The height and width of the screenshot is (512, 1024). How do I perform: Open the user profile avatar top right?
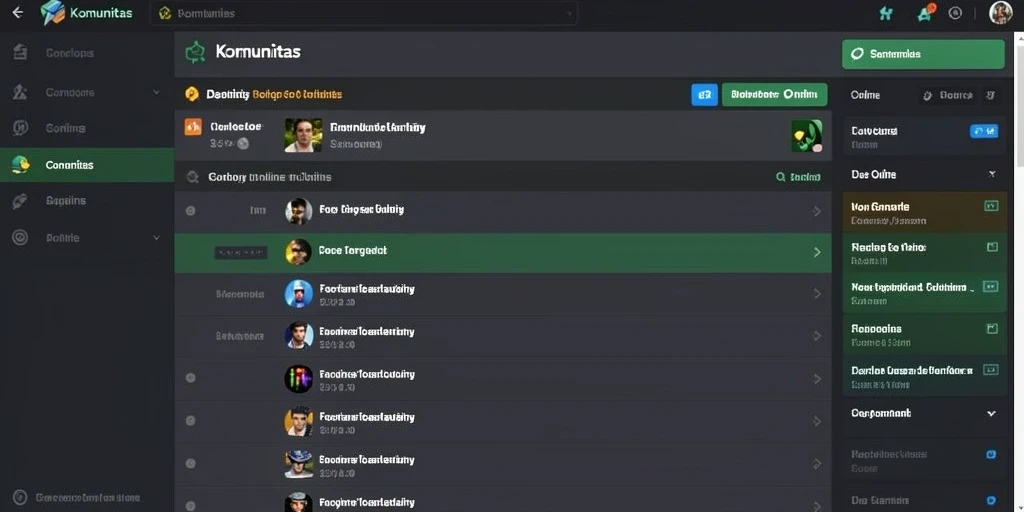[1000, 12]
